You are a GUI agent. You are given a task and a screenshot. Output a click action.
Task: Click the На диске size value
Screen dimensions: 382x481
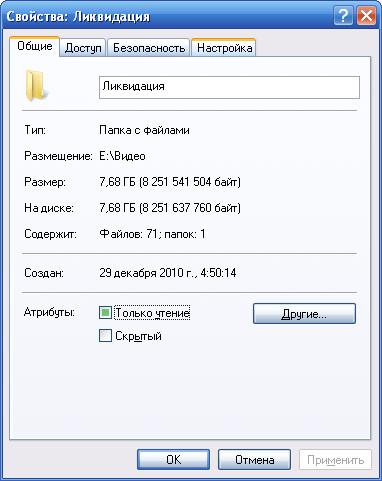pos(170,208)
